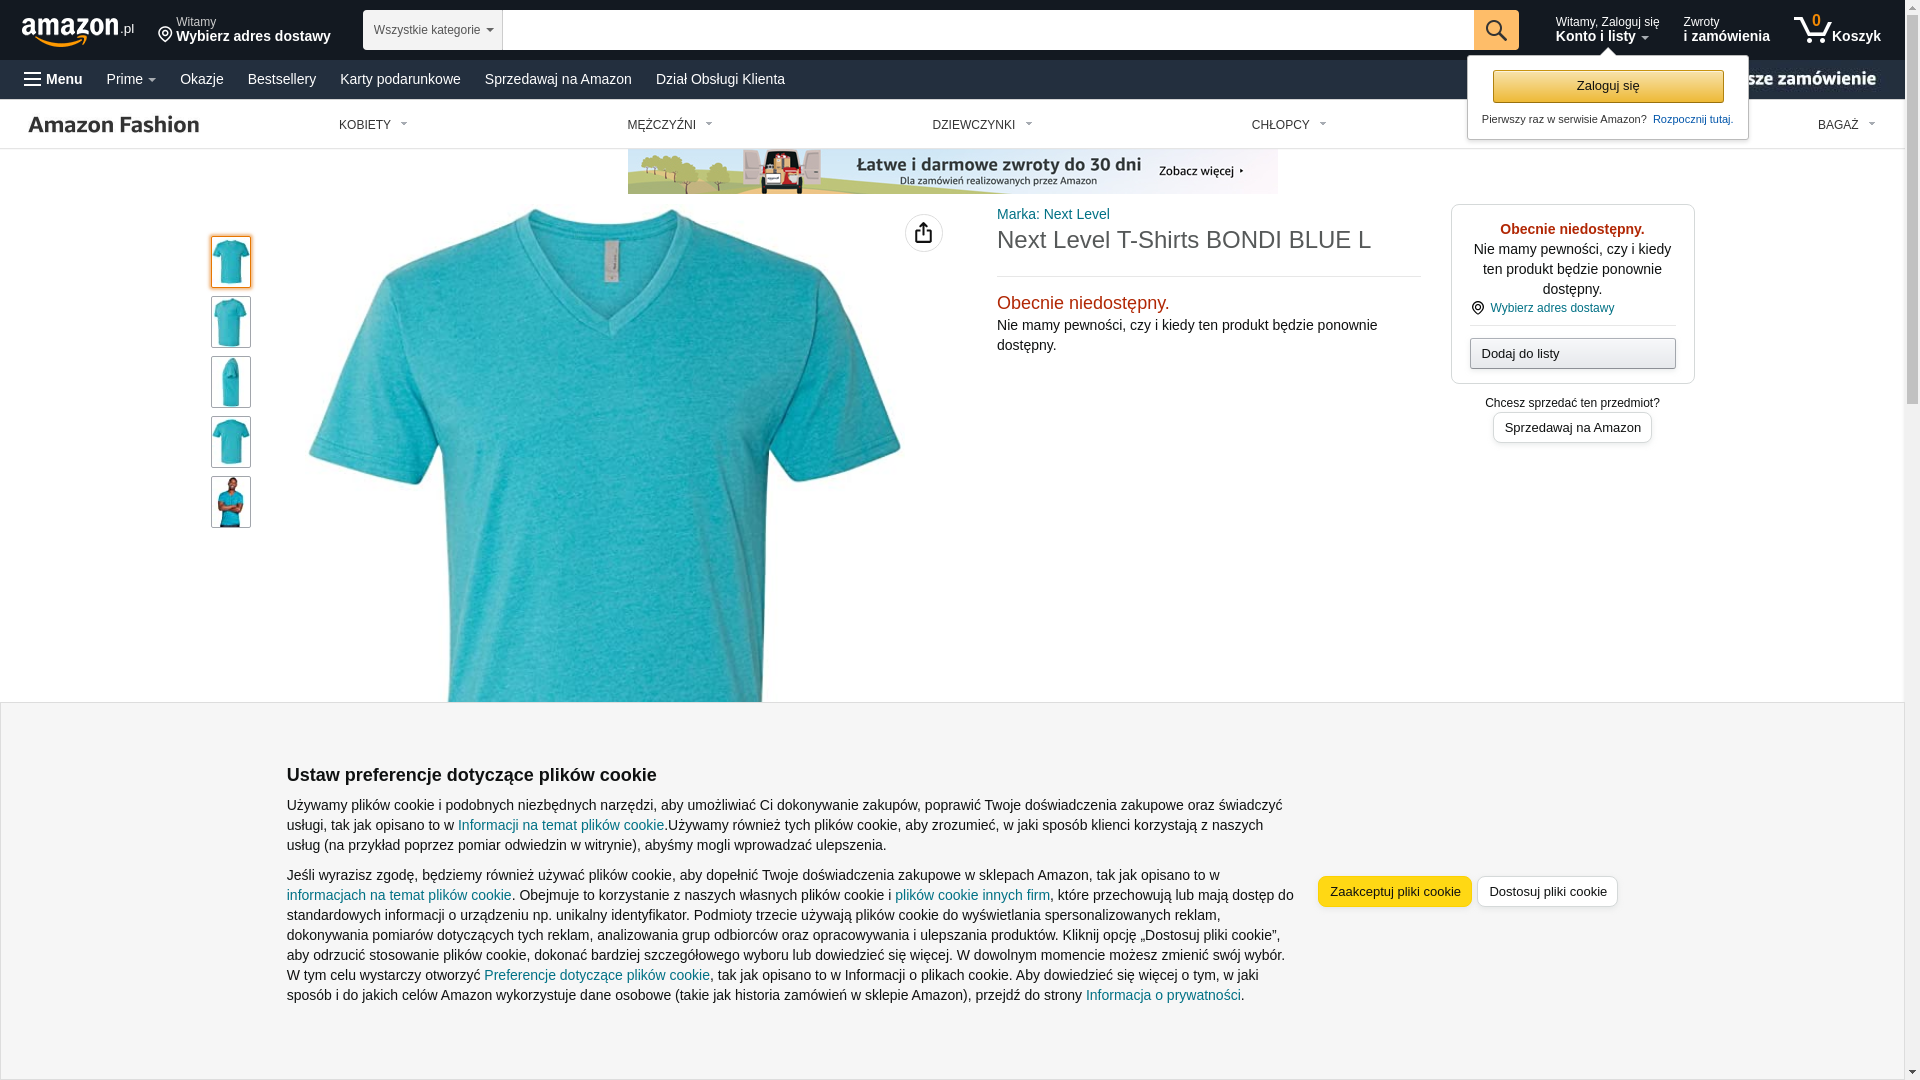This screenshot has width=1920, height=1080.
Task: Open the shopping cart Koszyk icon
Action: 1837,30
